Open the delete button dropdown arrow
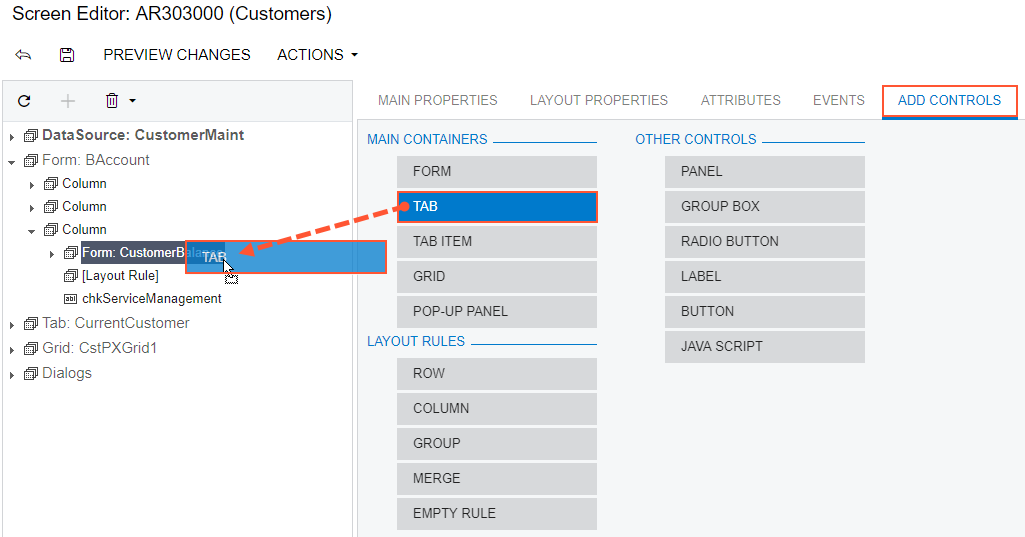 [x=132, y=101]
